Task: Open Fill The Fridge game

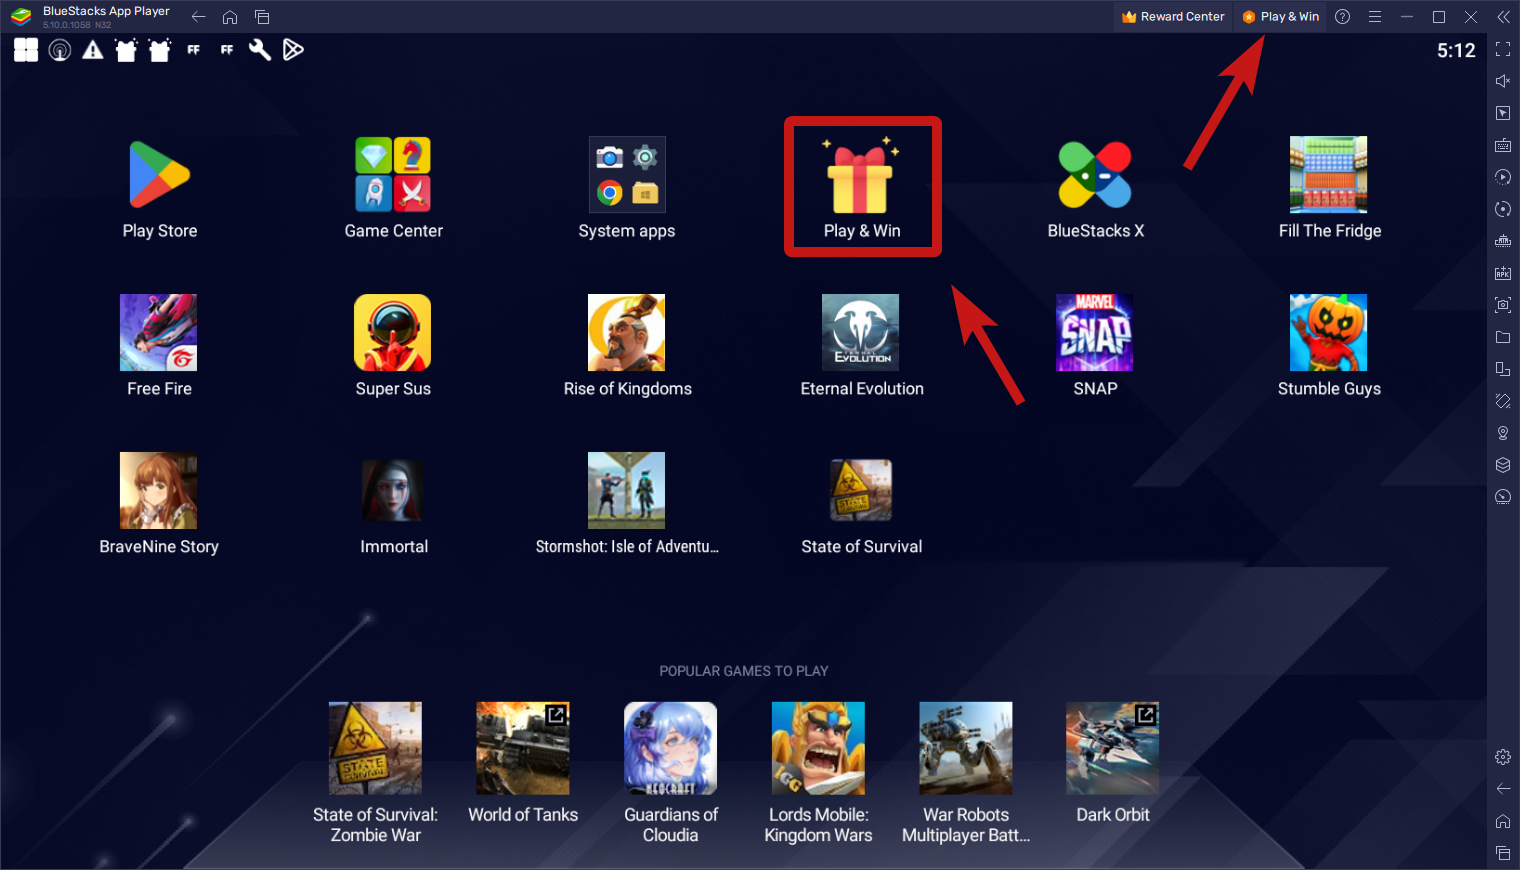Action: (x=1329, y=175)
